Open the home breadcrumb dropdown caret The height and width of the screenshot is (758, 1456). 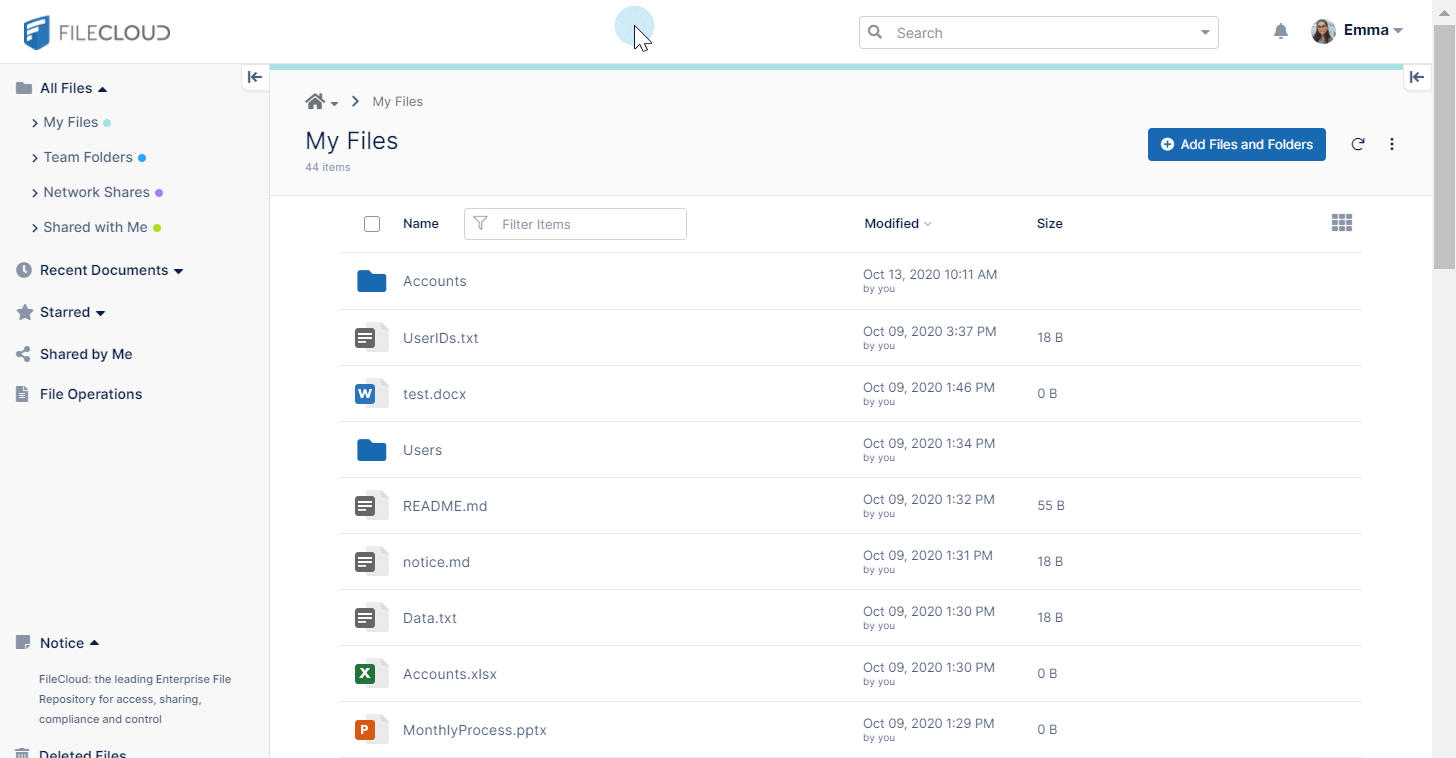point(334,104)
